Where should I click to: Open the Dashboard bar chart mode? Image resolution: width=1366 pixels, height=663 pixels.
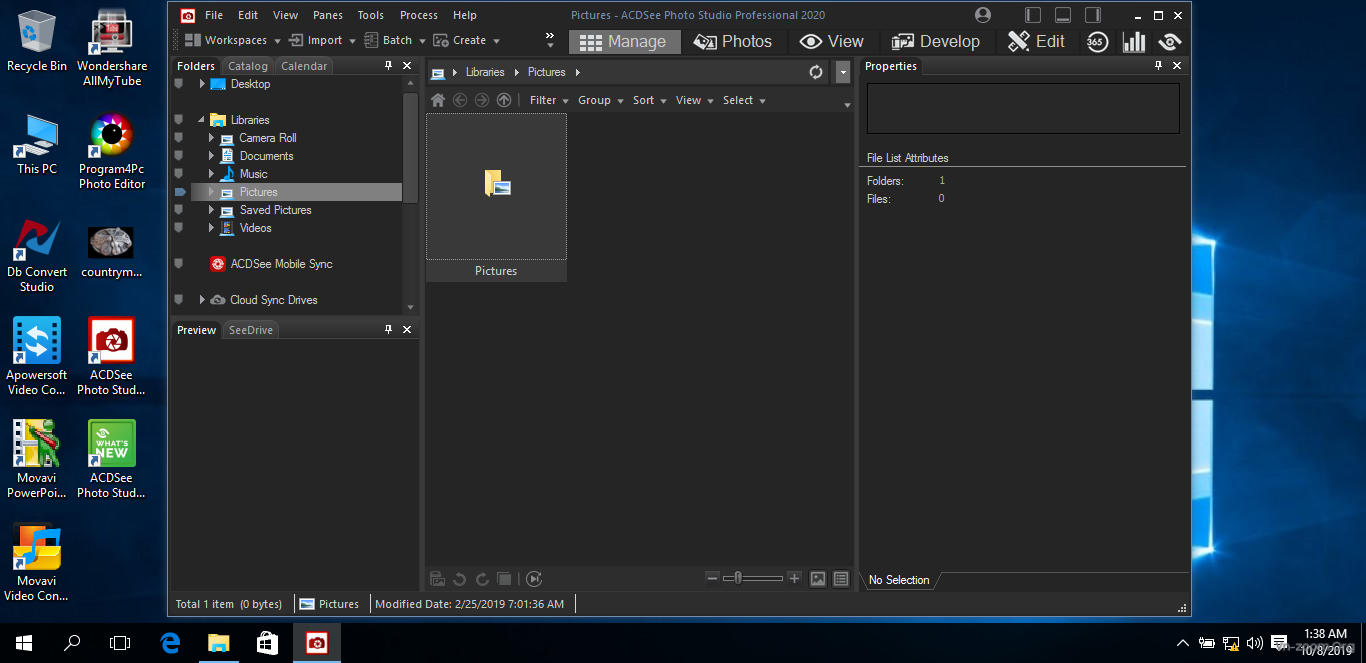pyautogui.click(x=1134, y=41)
